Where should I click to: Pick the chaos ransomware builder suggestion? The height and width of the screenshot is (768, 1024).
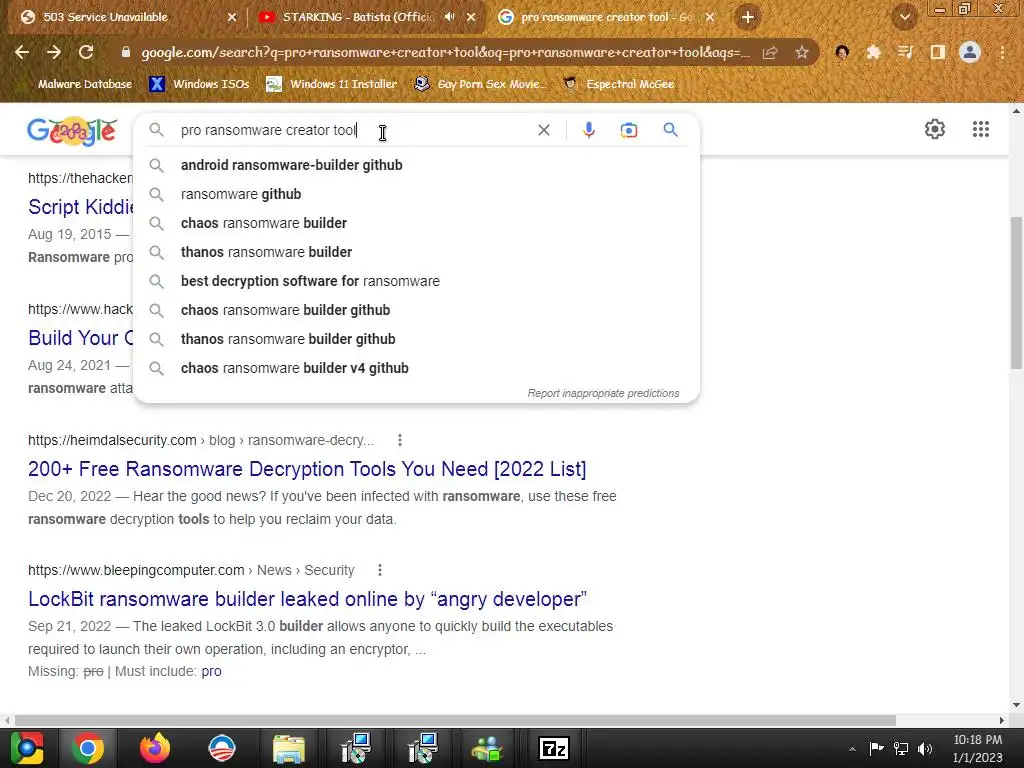click(x=417, y=223)
